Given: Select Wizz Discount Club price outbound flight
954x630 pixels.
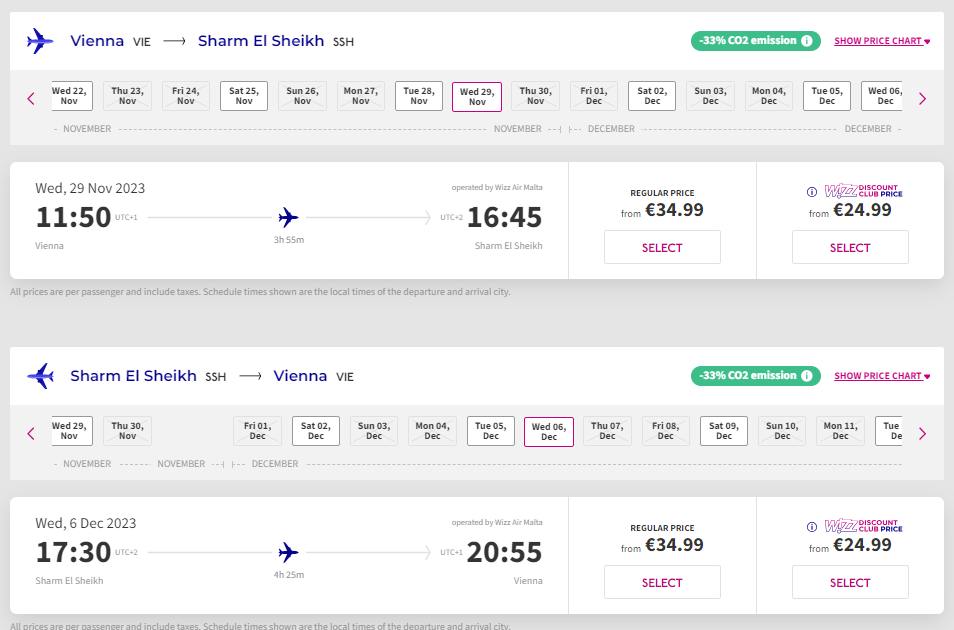Looking at the screenshot, I should tap(850, 247).
